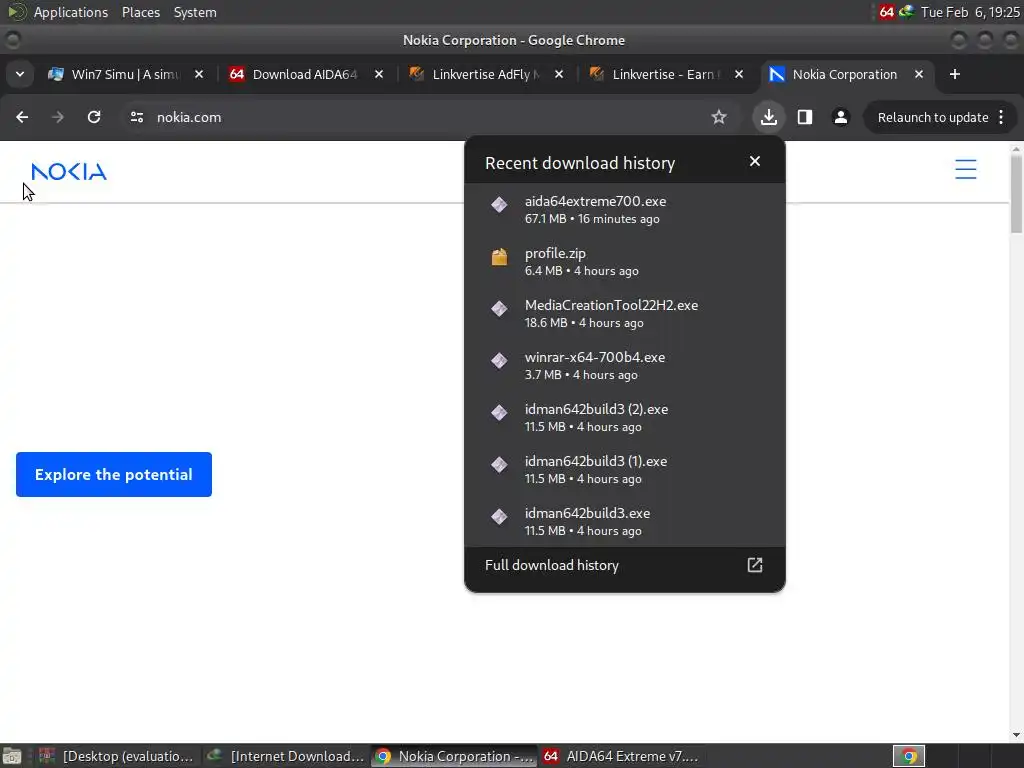Show desktop icon in bottom panel
The height and width of the screenshot is (768, 1024).
click(12, 756)
